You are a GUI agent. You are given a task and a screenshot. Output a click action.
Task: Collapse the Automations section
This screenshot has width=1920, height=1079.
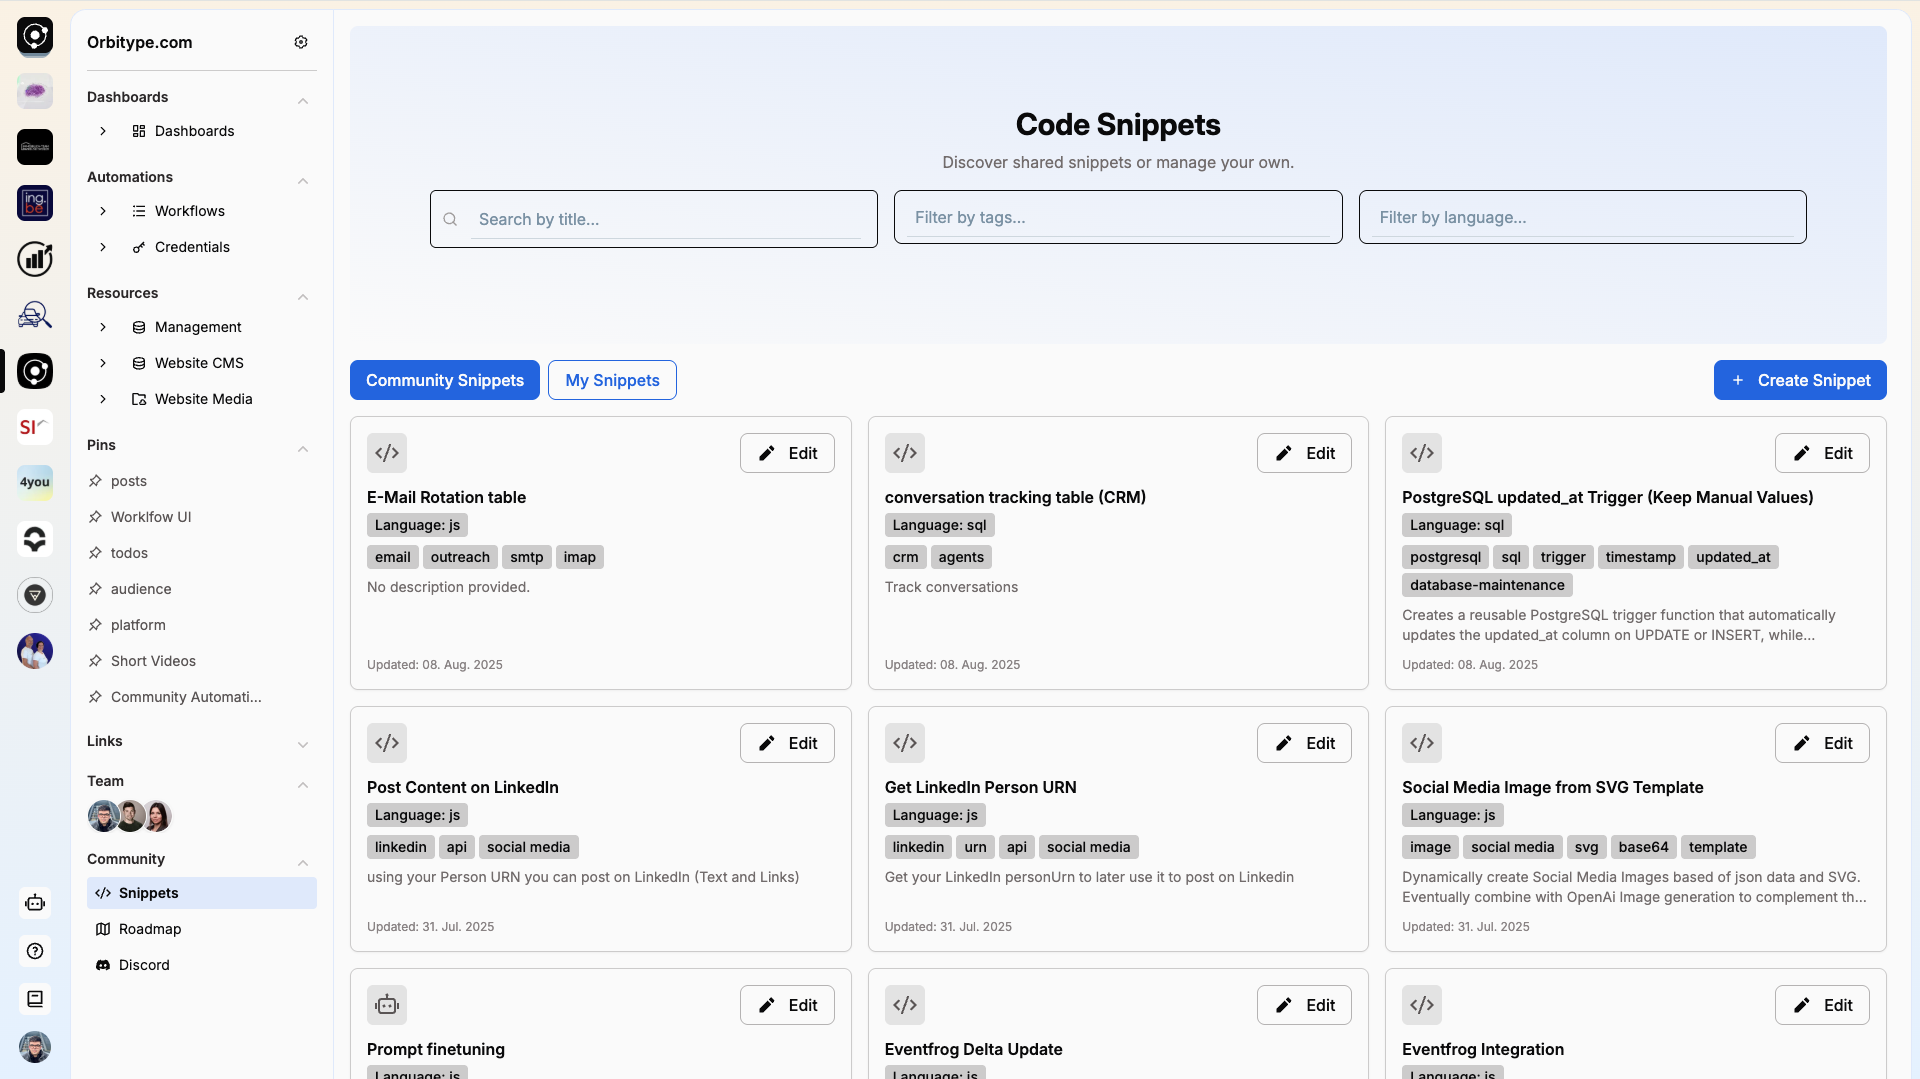[303, 180]
